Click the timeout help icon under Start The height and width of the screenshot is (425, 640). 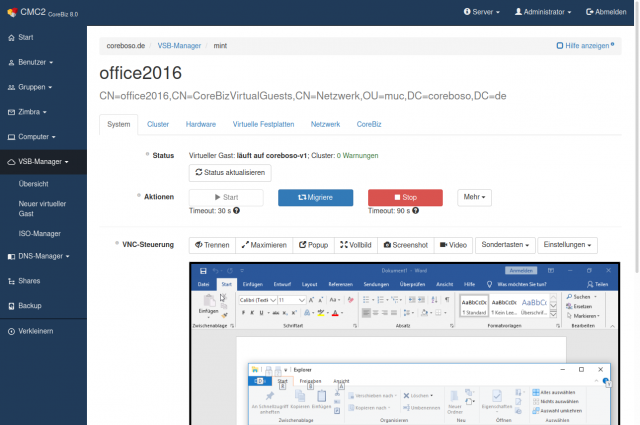coord(236,211)
